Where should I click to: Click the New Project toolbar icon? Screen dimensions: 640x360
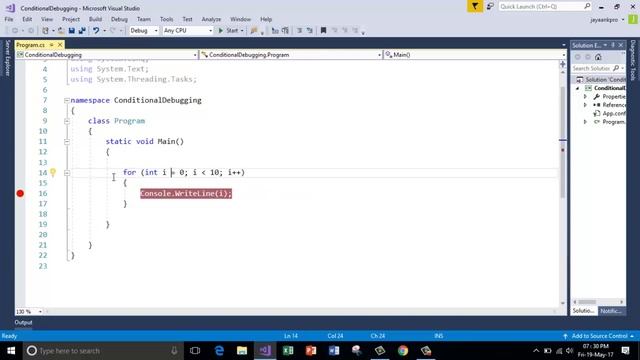click(x=45, y=31)
